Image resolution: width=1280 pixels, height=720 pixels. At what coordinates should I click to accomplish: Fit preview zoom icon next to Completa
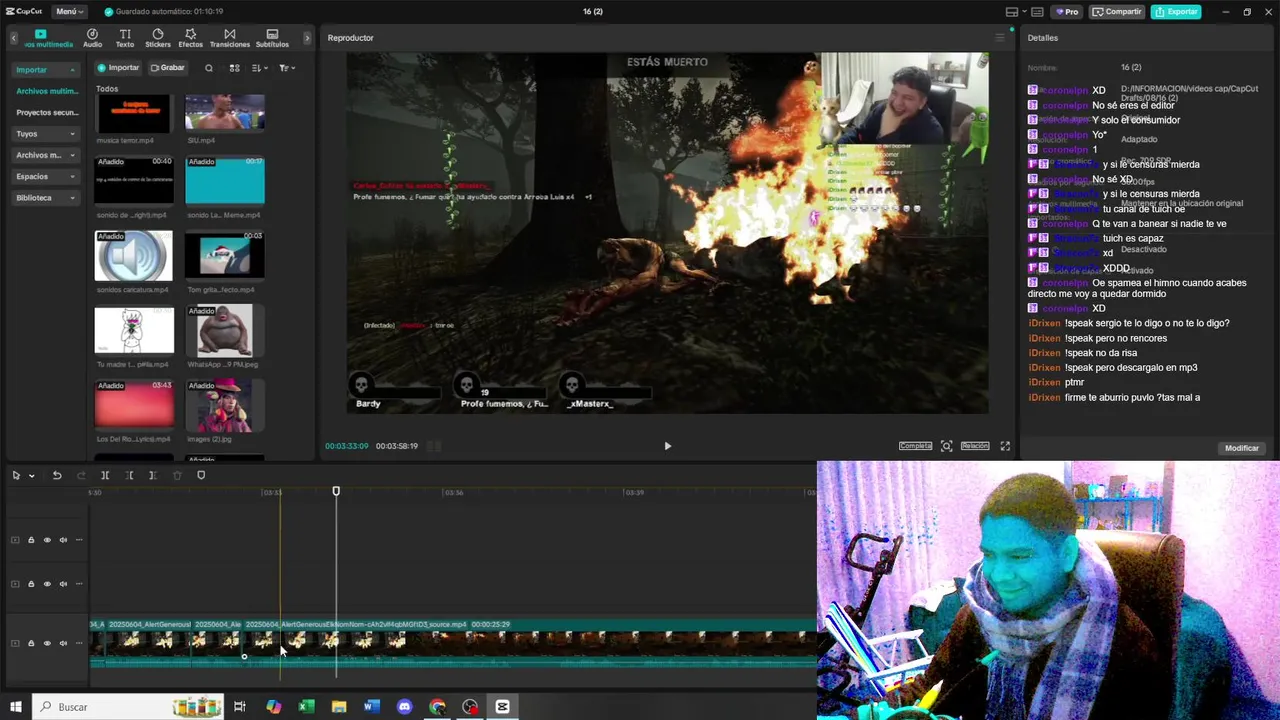click(x=946, y=446)
